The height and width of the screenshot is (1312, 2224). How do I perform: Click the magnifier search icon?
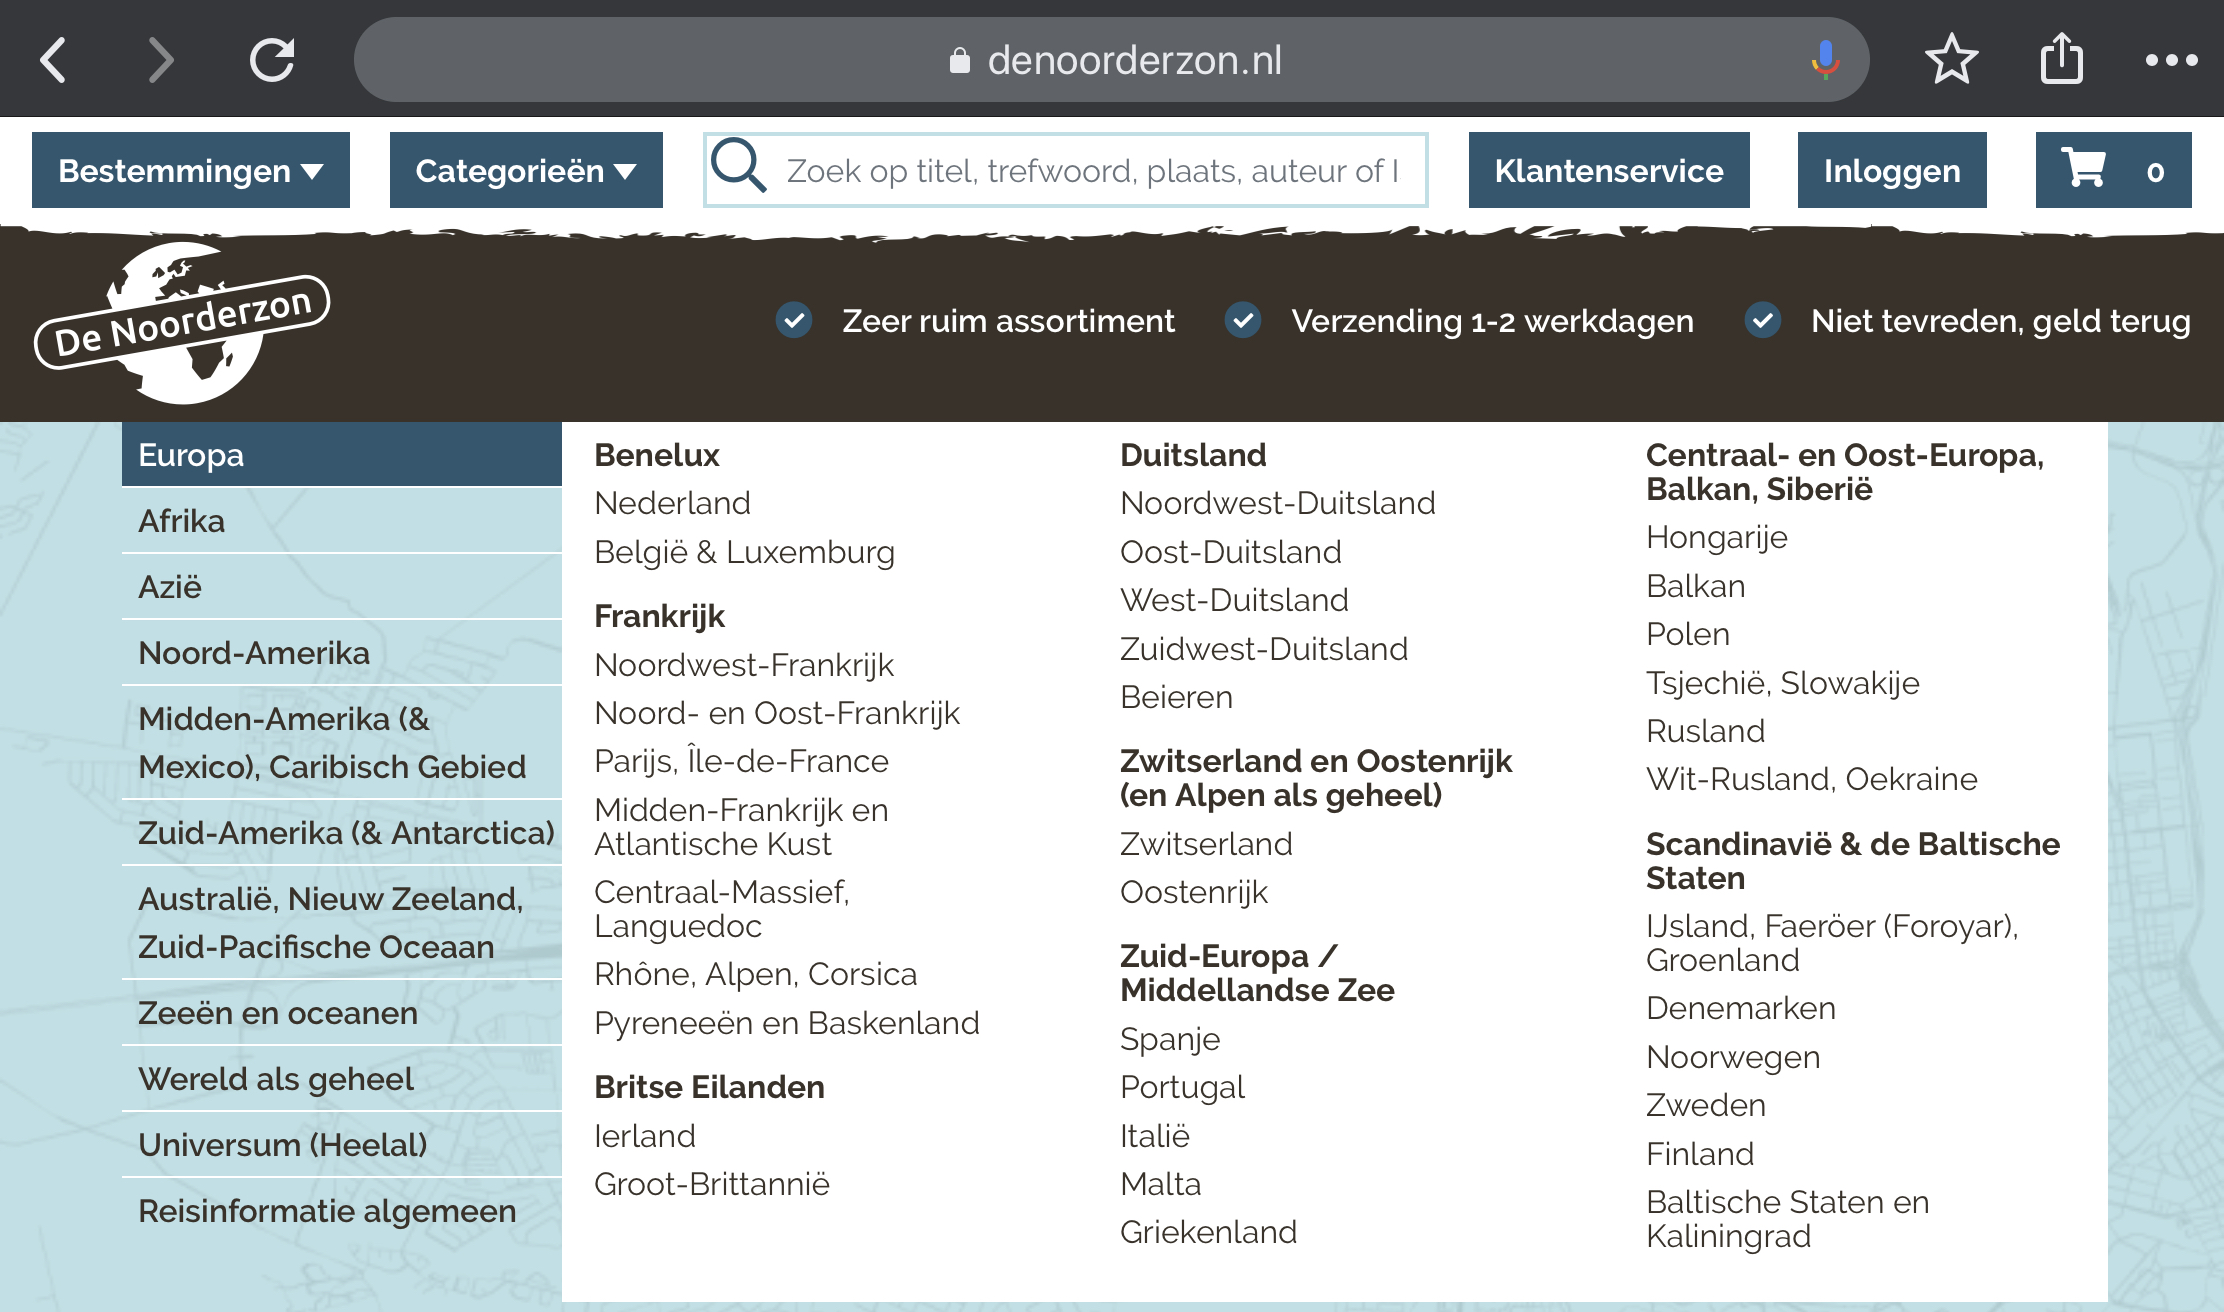739,168
